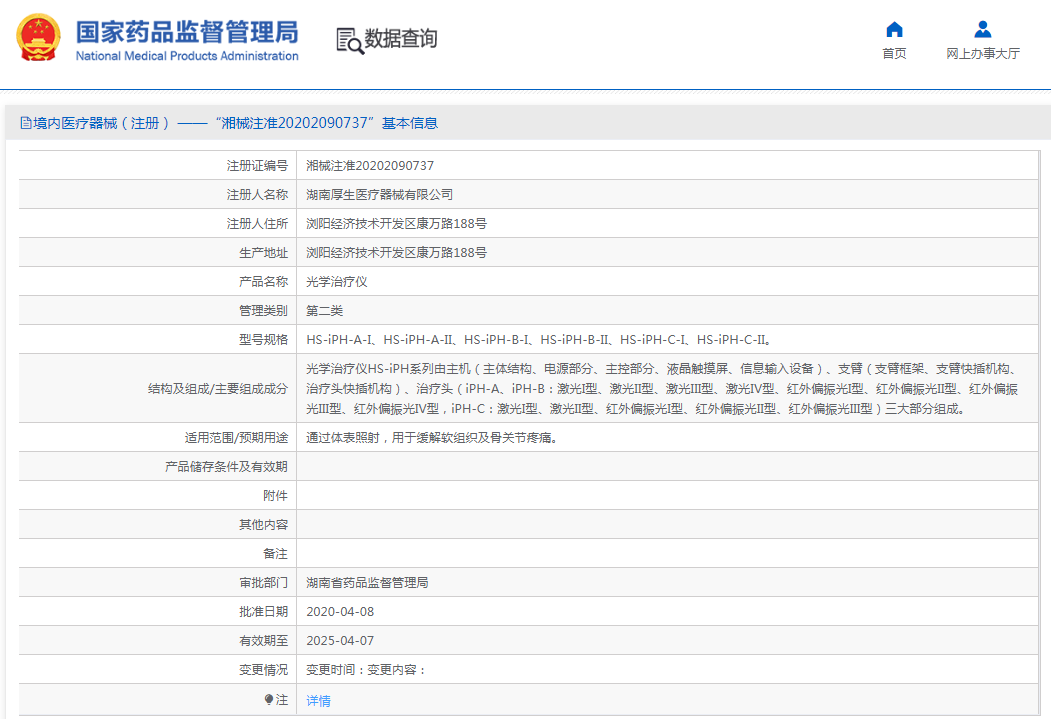Click National Medical Products Administration subtitle
The height and width of the screenshot is (719, 1051).
point(187,56)
